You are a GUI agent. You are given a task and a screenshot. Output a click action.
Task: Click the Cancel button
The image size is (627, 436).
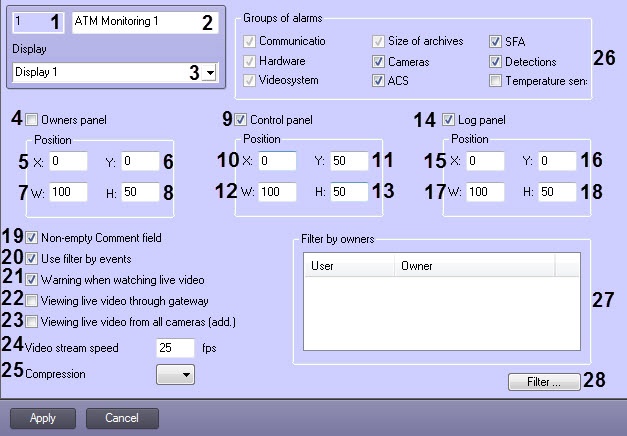122,418
